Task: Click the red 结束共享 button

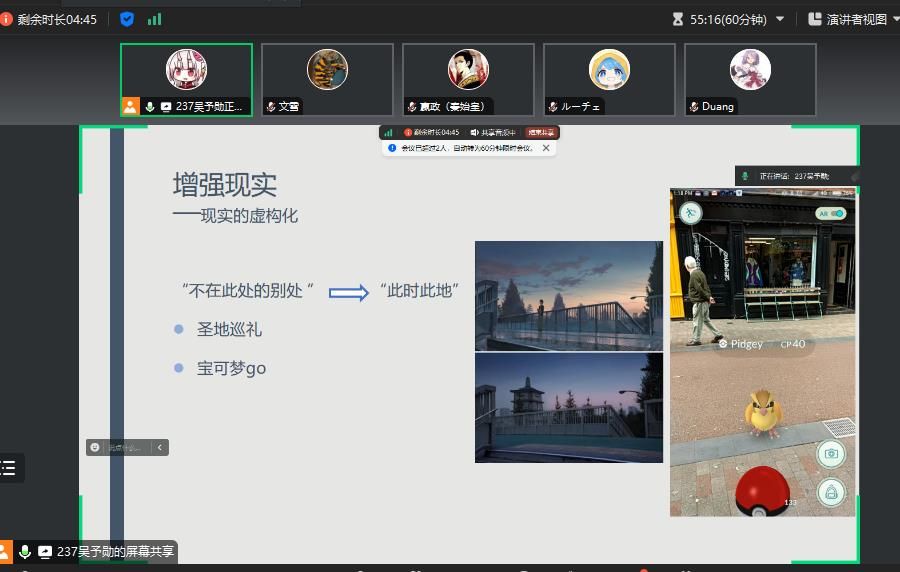Action: tap(541, 132)
